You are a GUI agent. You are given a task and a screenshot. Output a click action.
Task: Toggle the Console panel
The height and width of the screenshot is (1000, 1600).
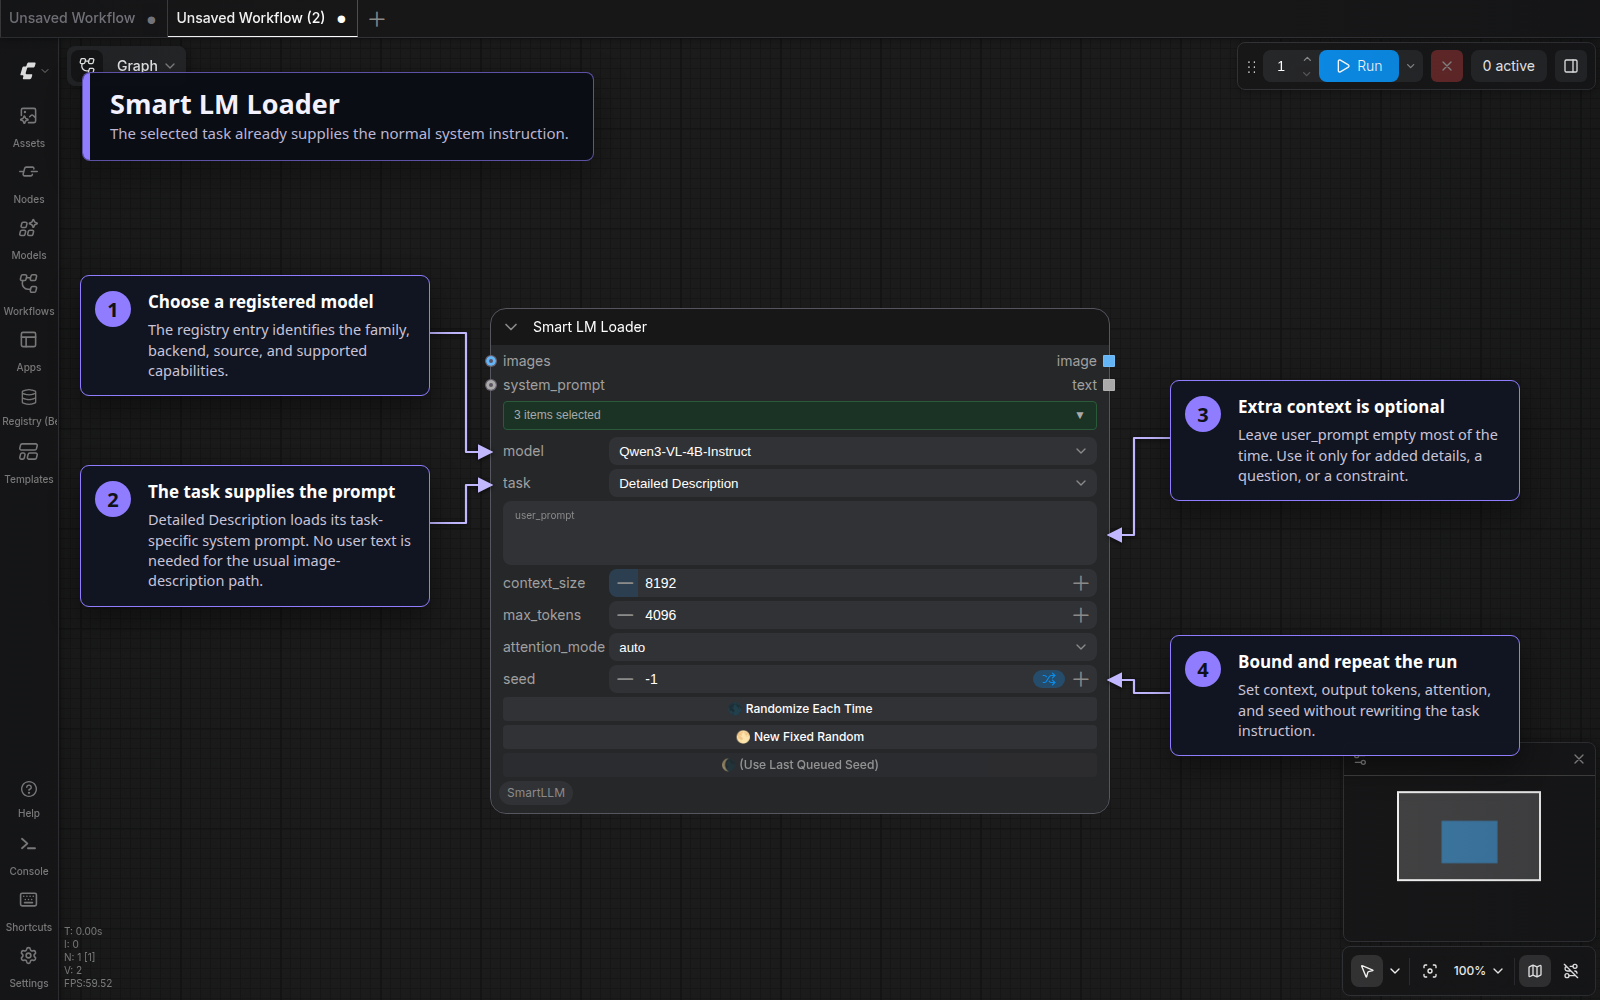[x=29, y=855]
